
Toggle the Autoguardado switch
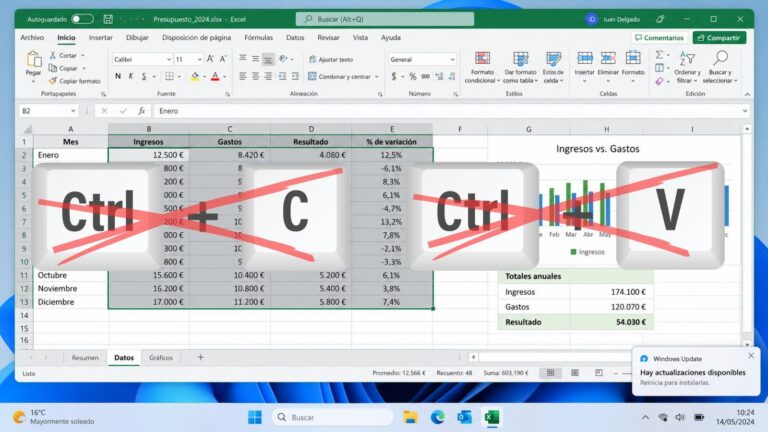(x=82, y=19)
